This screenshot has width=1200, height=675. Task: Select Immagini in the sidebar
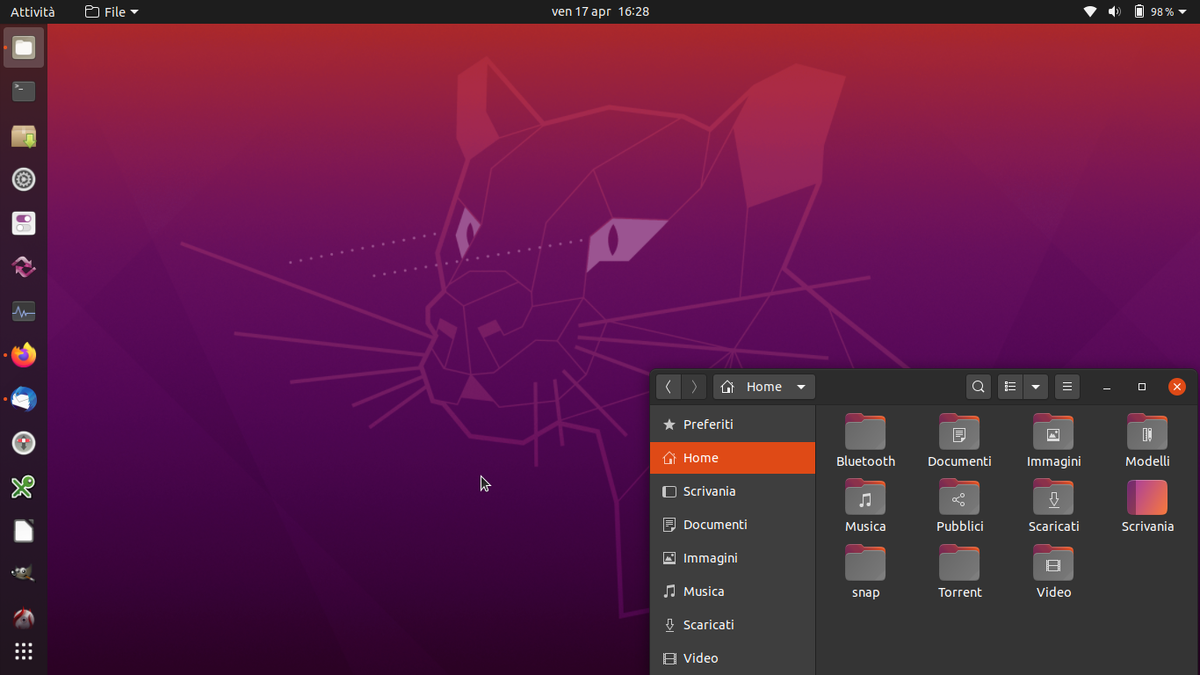(x=733, y=558)
